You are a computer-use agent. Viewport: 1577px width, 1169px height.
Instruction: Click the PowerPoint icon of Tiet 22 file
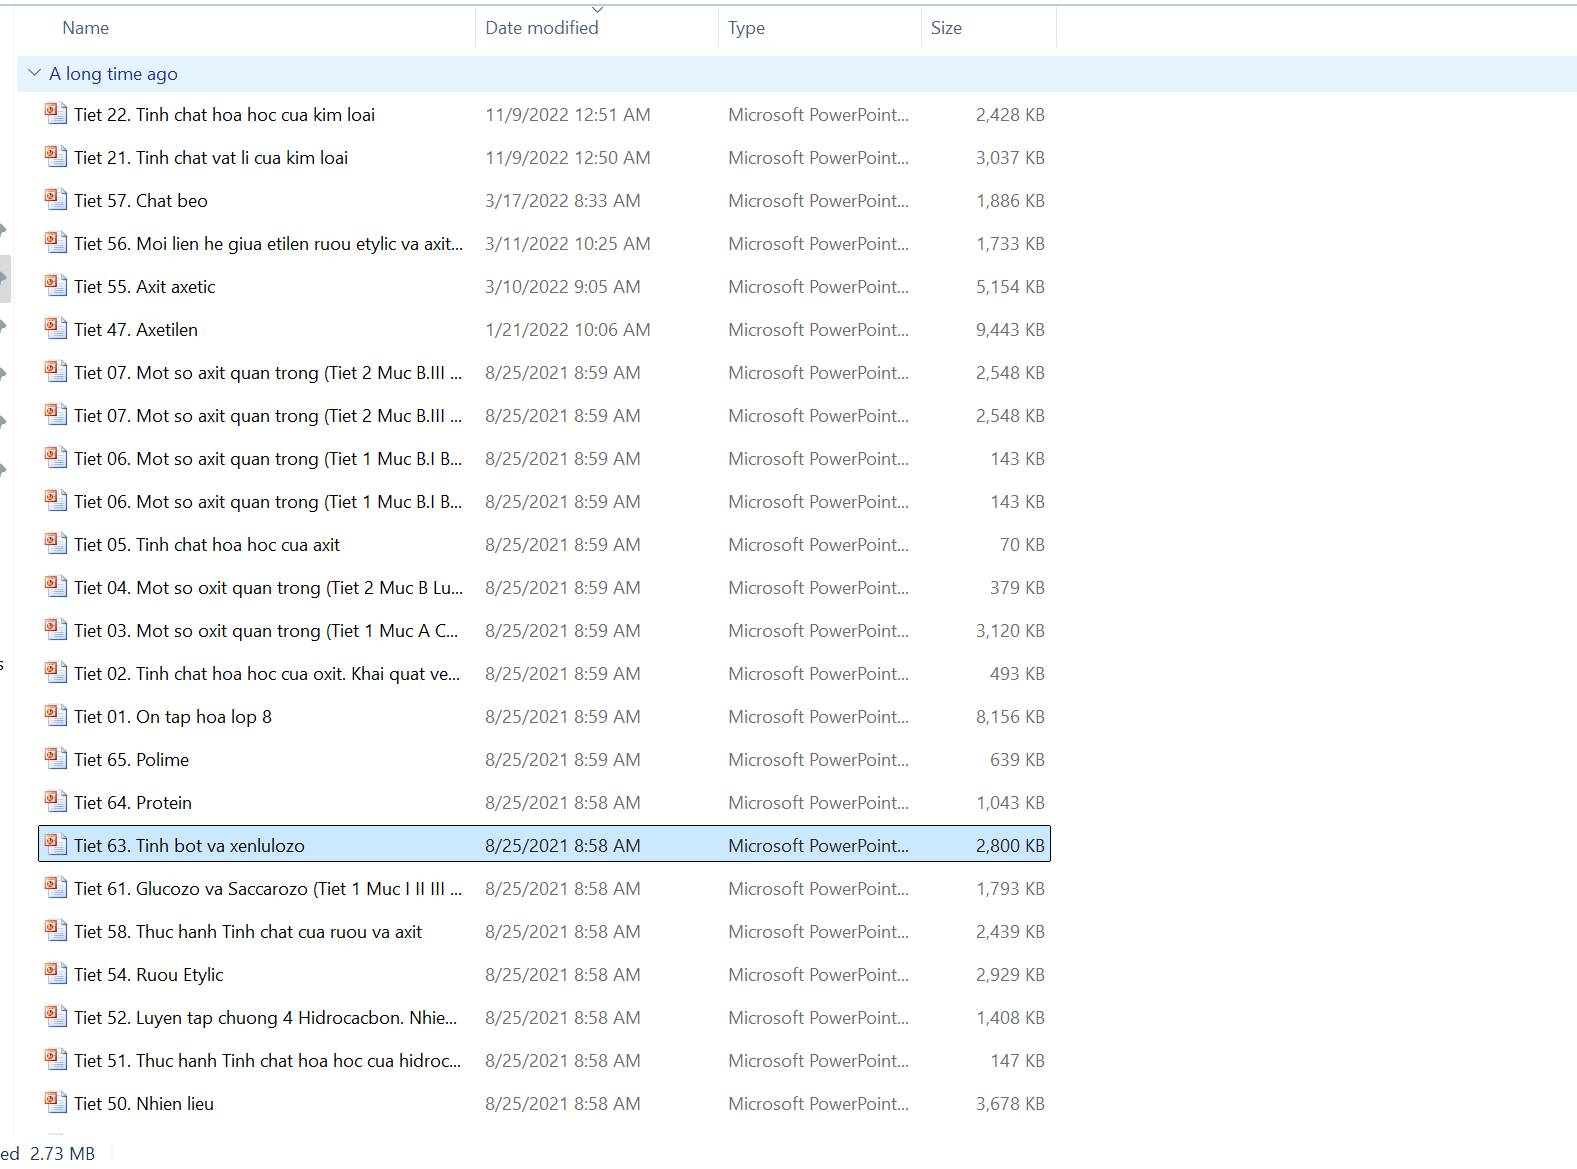(x=56, y=113)
